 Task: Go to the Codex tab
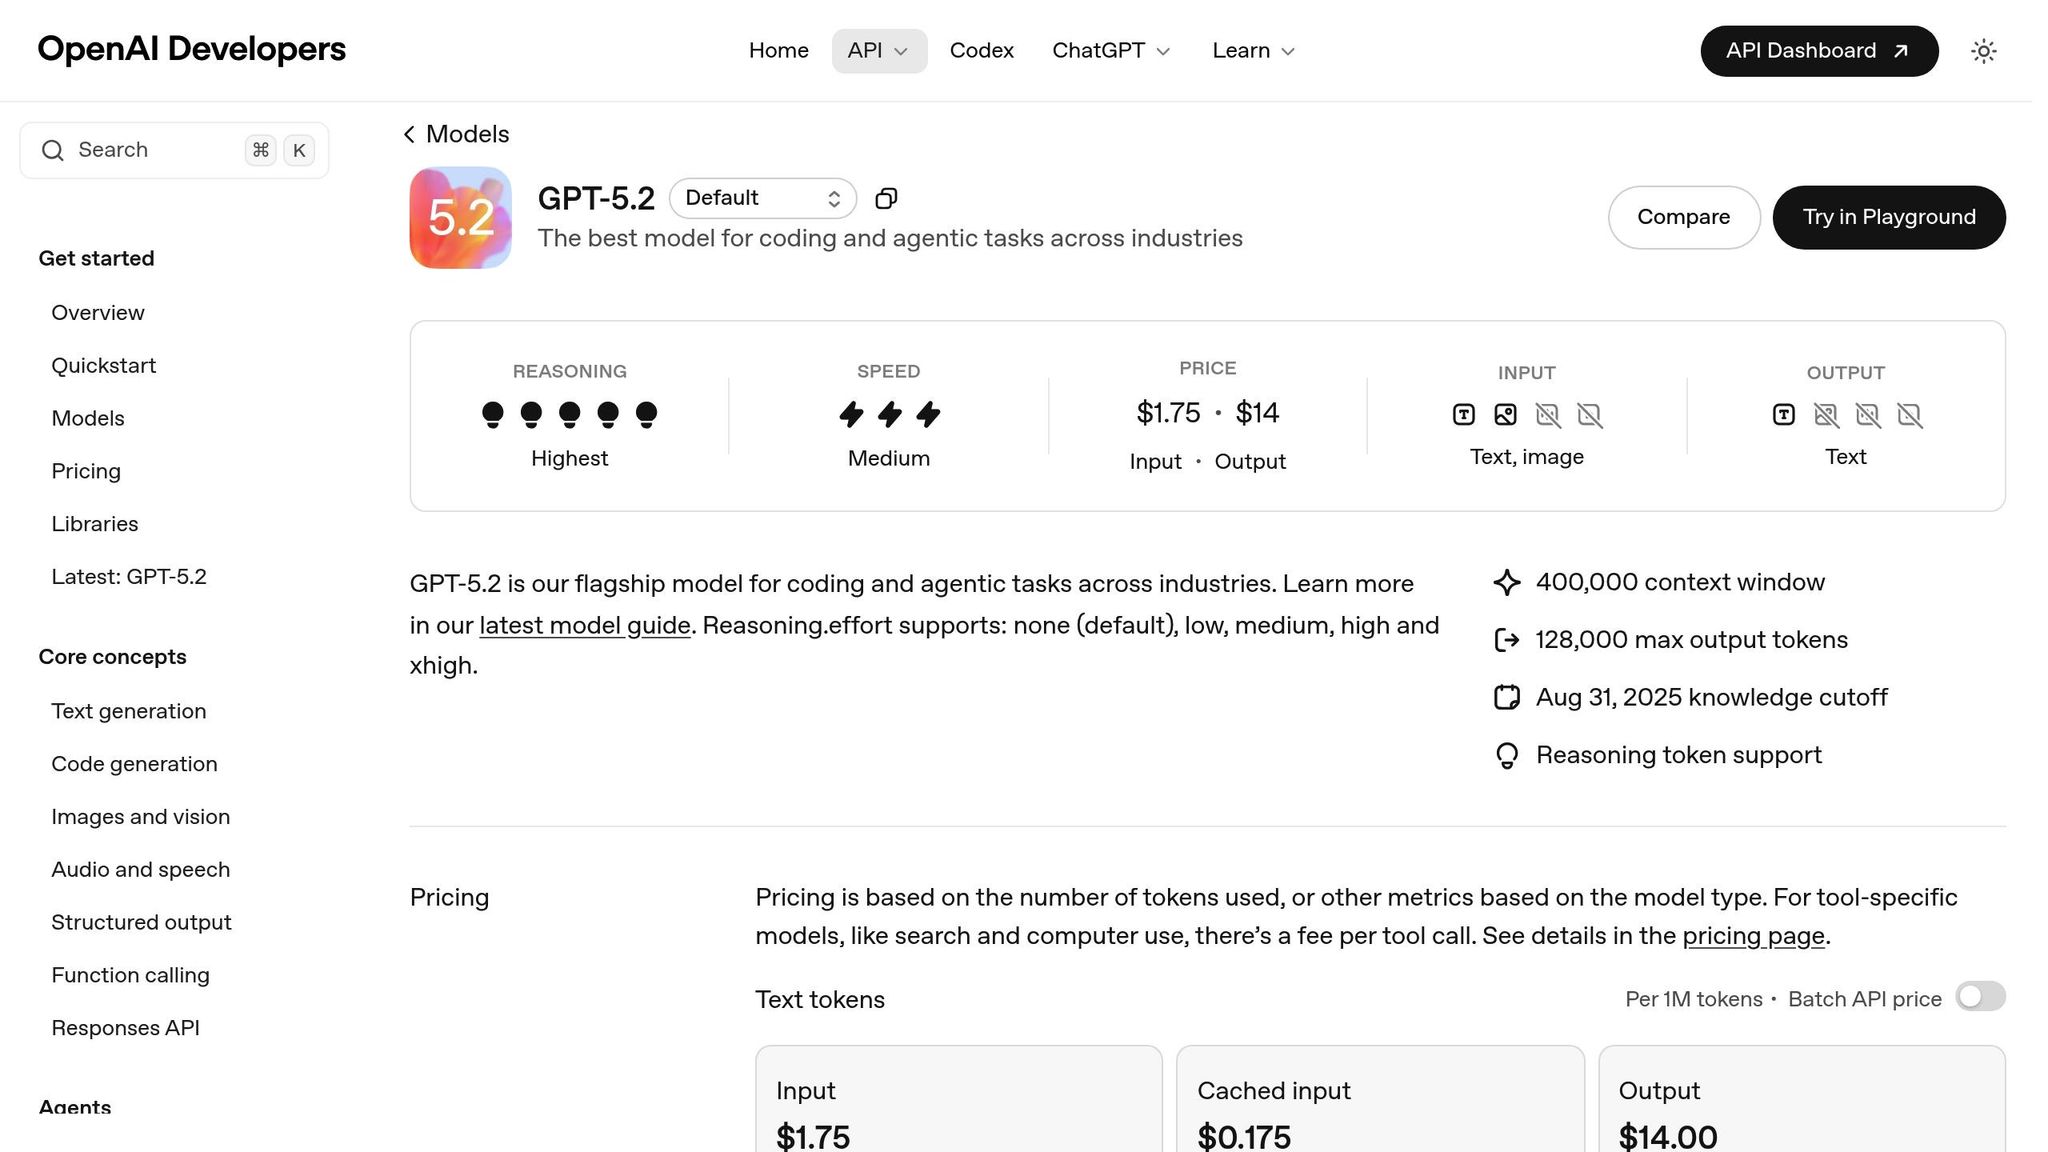tap(981, 51)
